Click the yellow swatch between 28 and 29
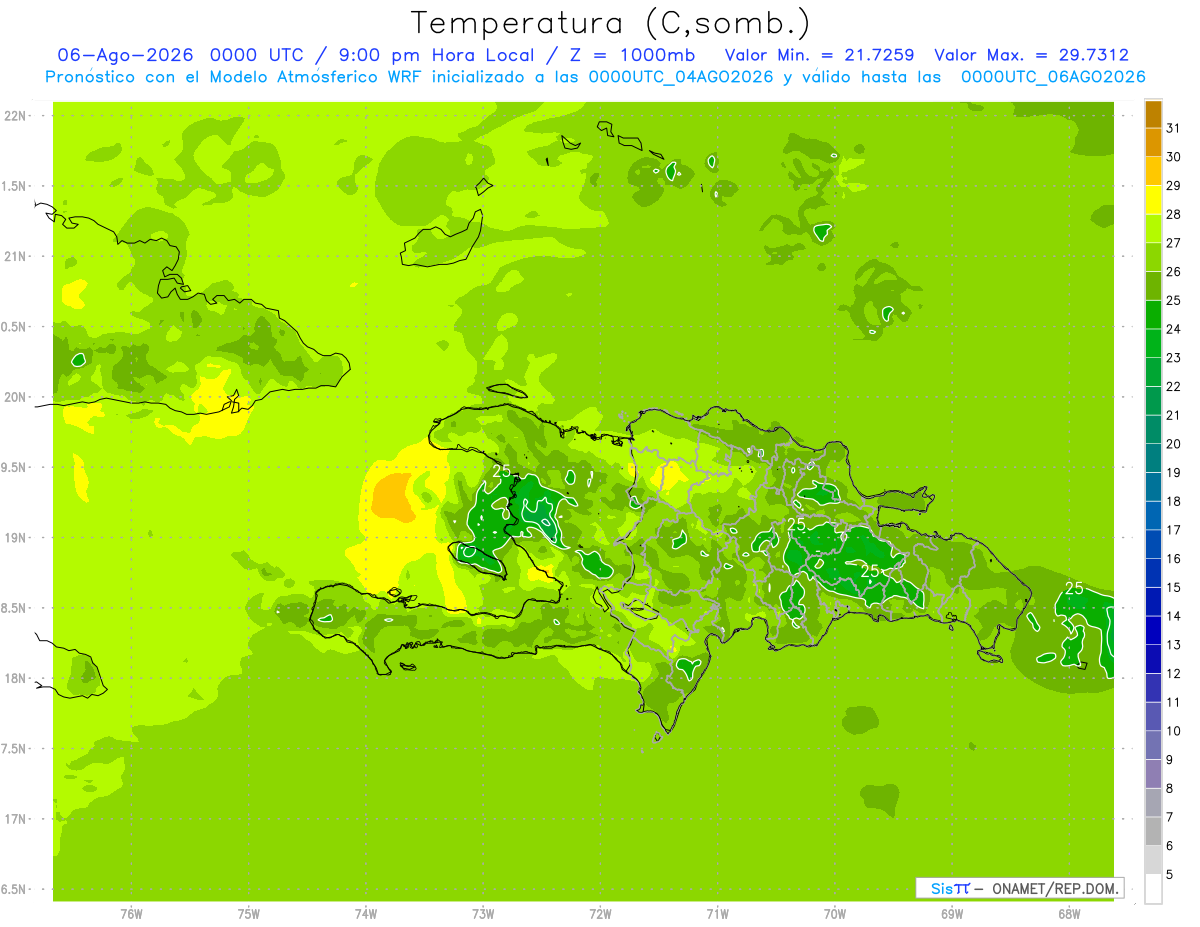1200x927 pixels. coord(1153,200)
